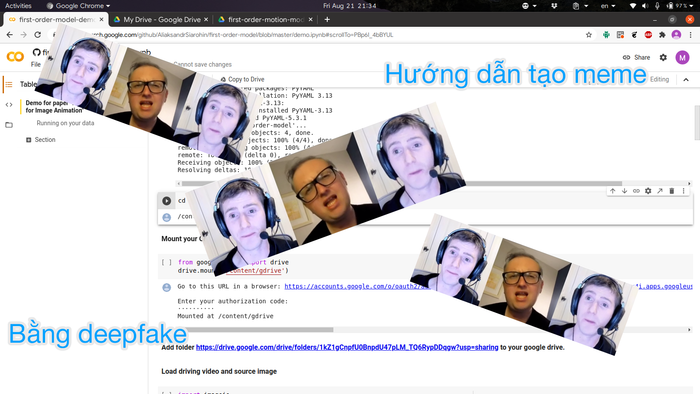Open the Editing mode dropdown
Screen dimensions: 700x394
pyautogui.click(x=659, y=79)
